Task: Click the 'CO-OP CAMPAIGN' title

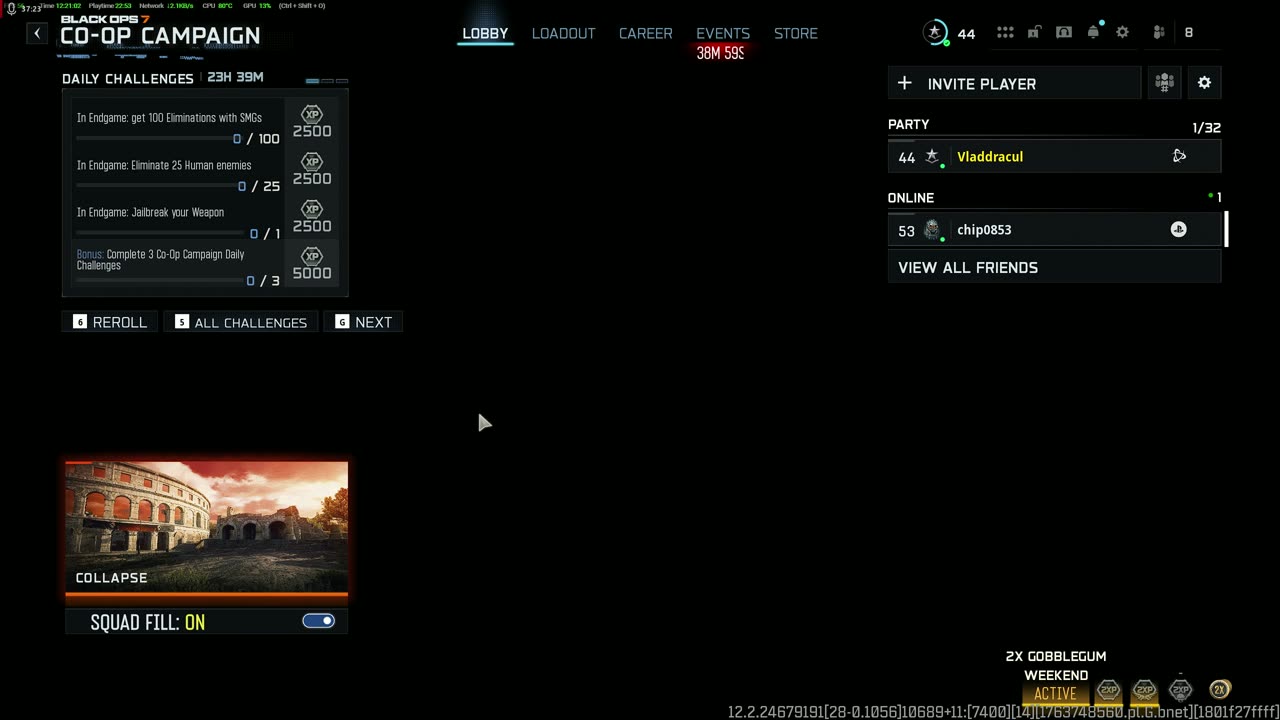Action: tap(160, 36)
